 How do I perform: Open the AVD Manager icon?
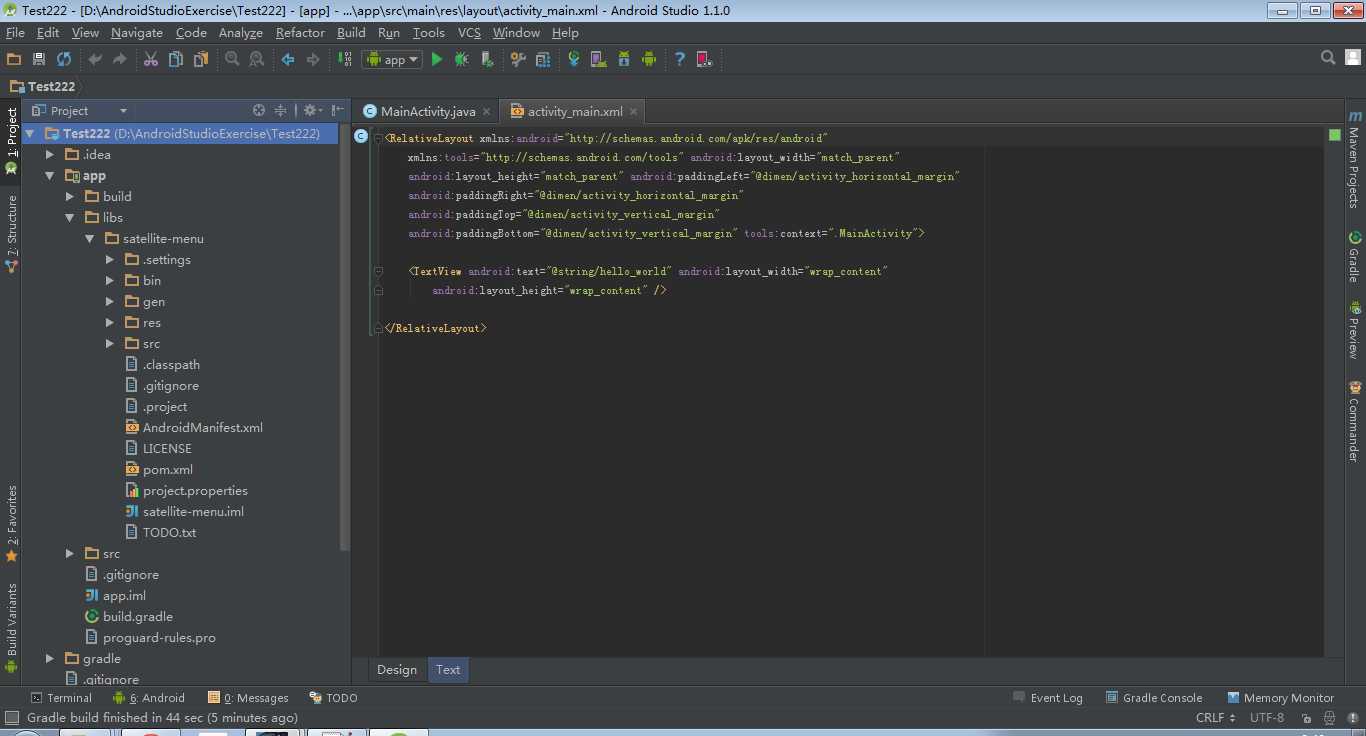point(599,59)
